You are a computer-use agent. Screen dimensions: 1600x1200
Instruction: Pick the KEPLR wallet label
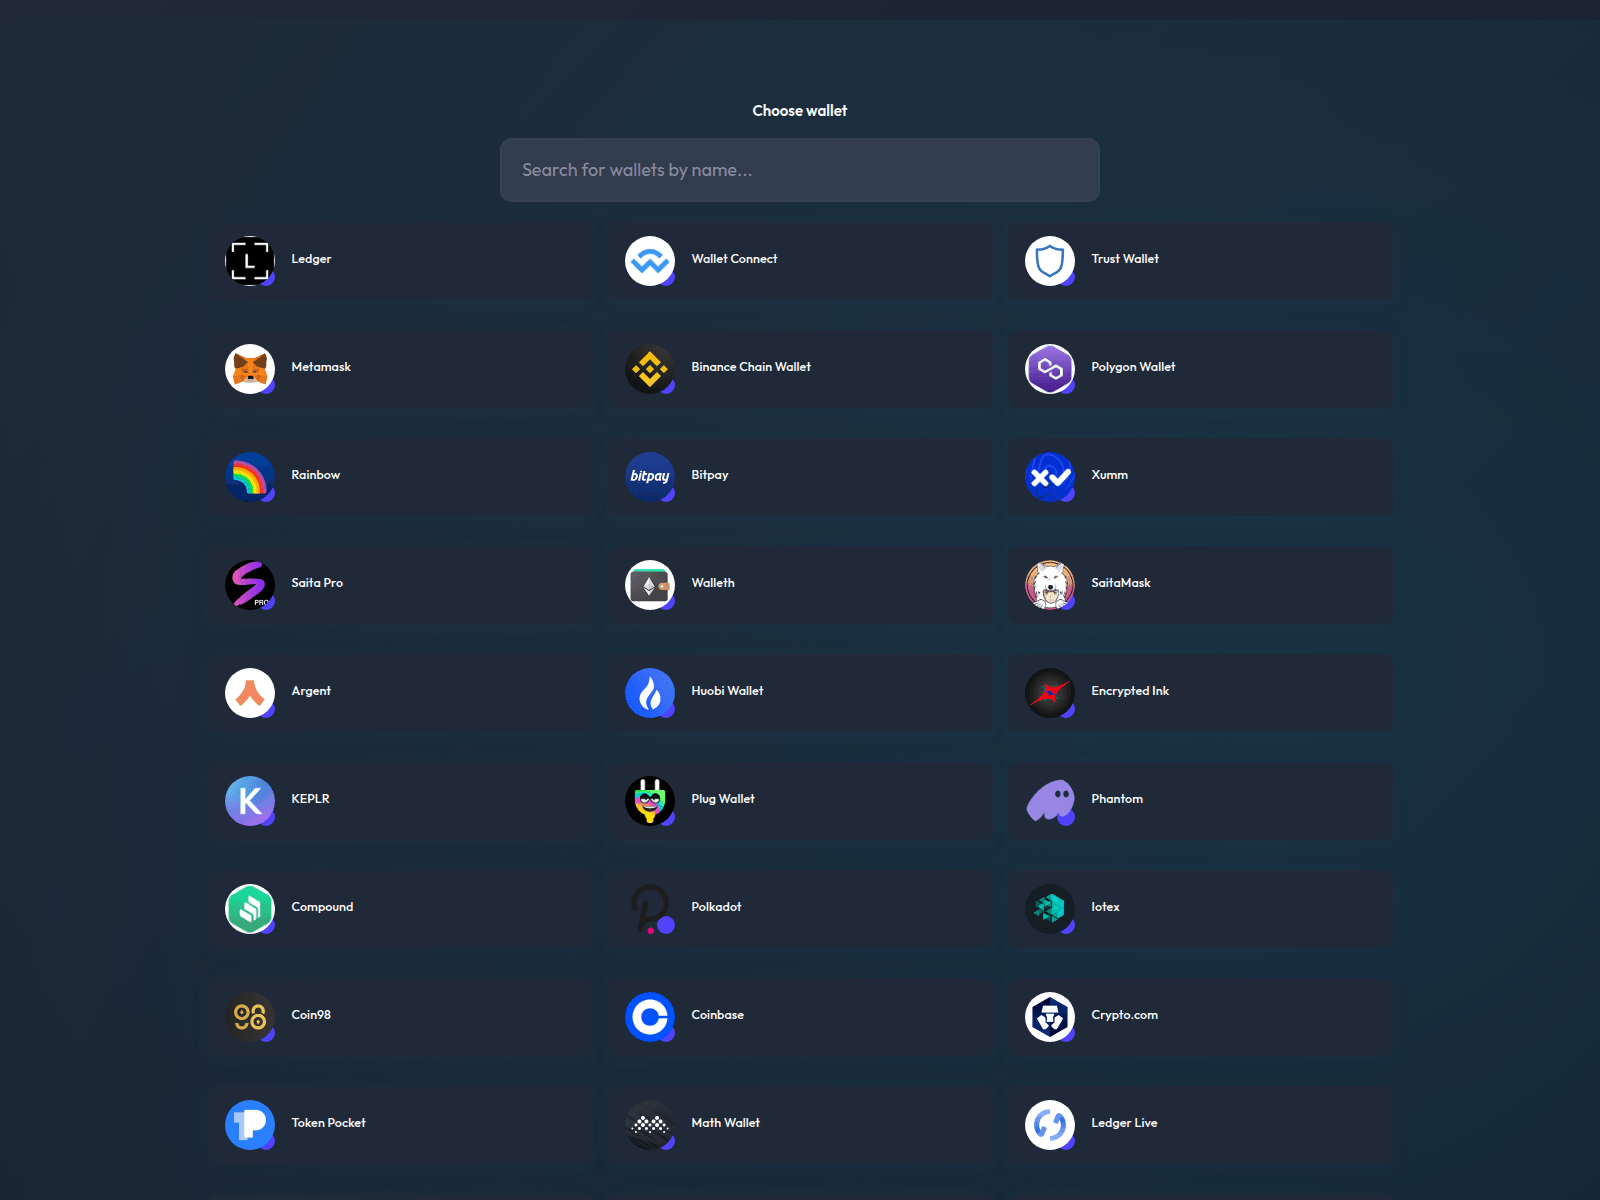point(310,799)
